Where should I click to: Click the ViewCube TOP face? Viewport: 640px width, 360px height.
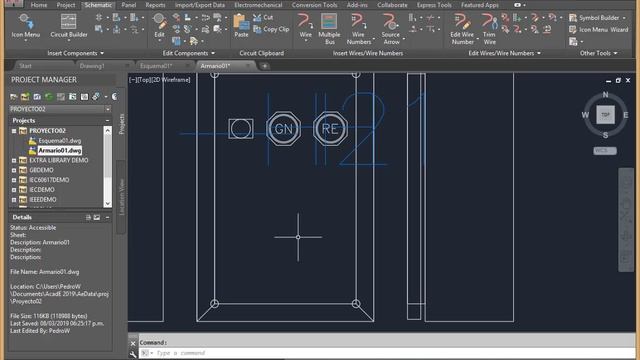tap(605, 115)
